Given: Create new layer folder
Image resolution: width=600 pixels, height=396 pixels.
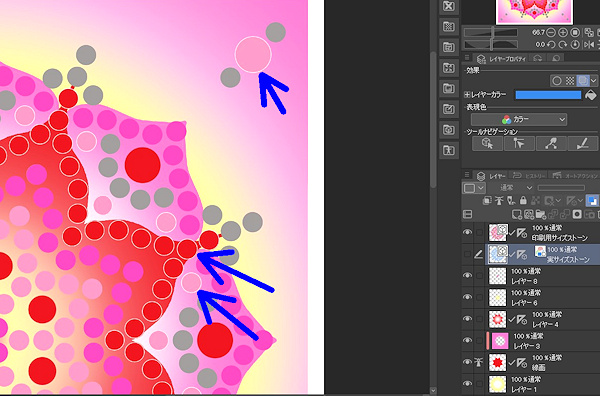Looking at the screenshot, I should pyautogui.click(x=541, y=215).
